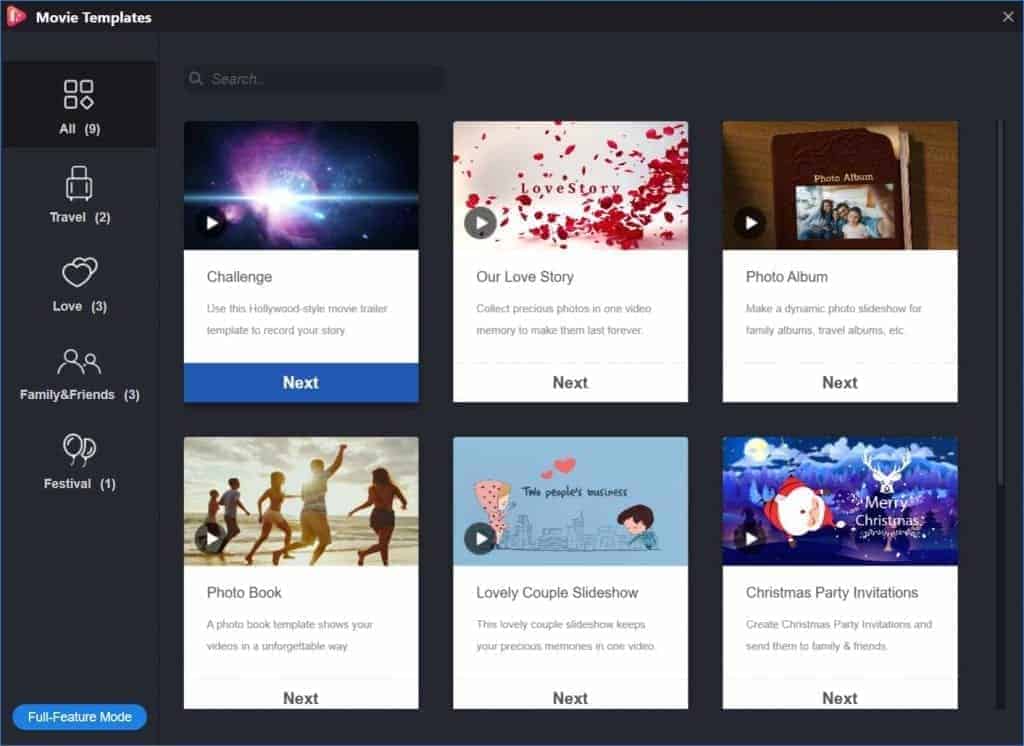This screenshot has width=1024, height=746.
Task: Switch to Full-Feature Mode
Action: point(79,717)
